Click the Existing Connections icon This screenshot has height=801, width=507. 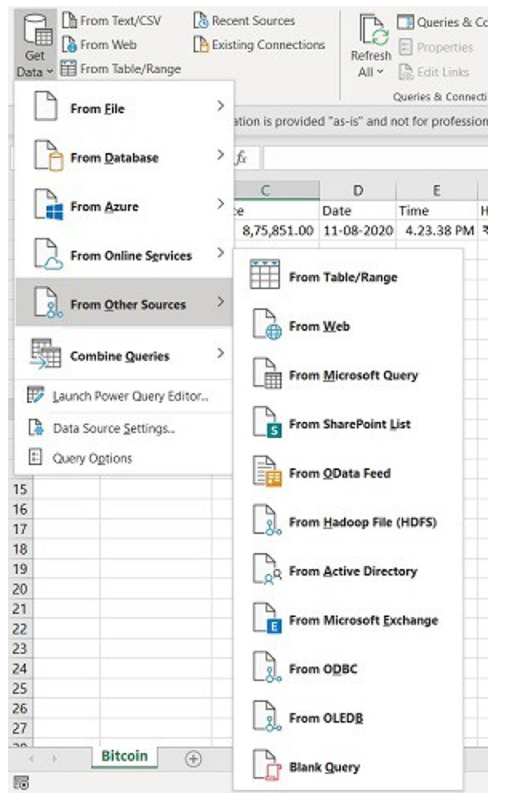[x=201, y=44]
